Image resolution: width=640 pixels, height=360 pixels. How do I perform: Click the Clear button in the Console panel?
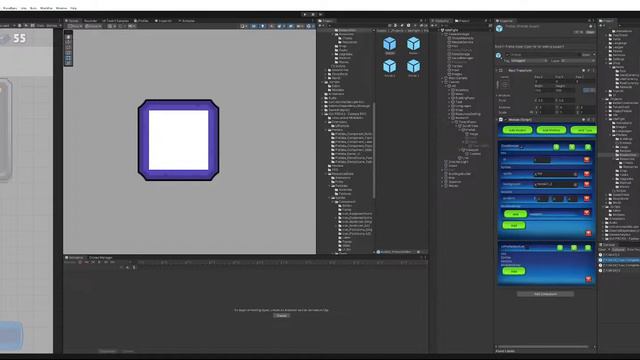click(x=602, y=249)
